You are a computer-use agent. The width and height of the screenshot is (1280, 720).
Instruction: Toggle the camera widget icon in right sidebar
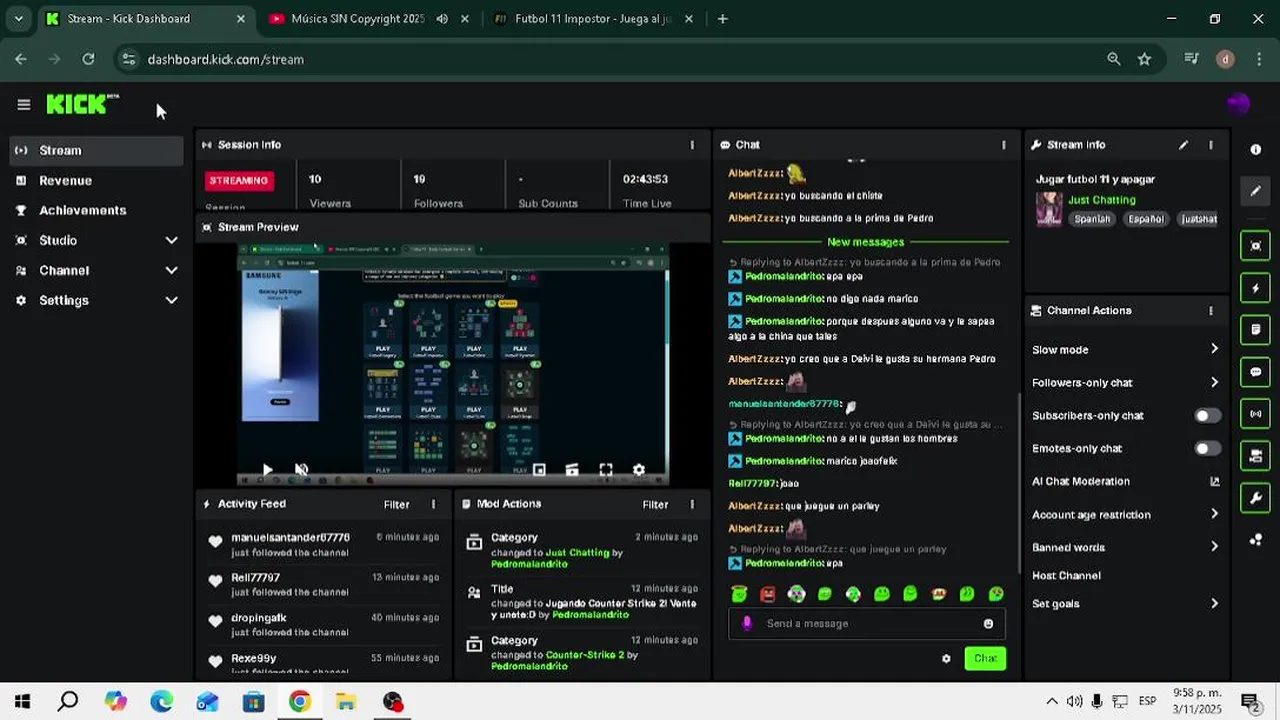click(1256, 456)
